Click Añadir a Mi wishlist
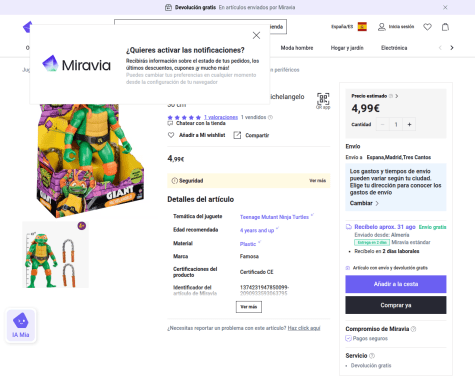475x380 pixels. point(202,135)
